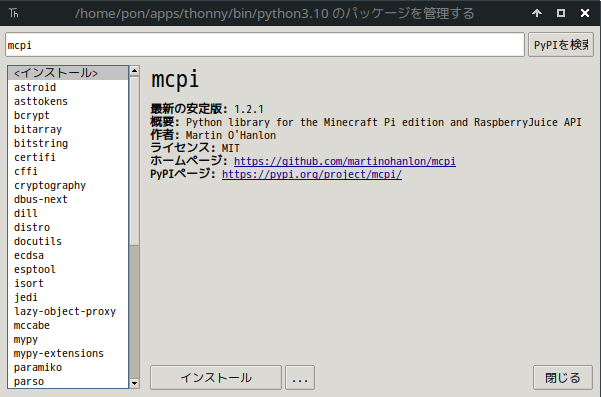Close the package manager window
Screen dimensions: 601x397
click(x=585, y=13)
